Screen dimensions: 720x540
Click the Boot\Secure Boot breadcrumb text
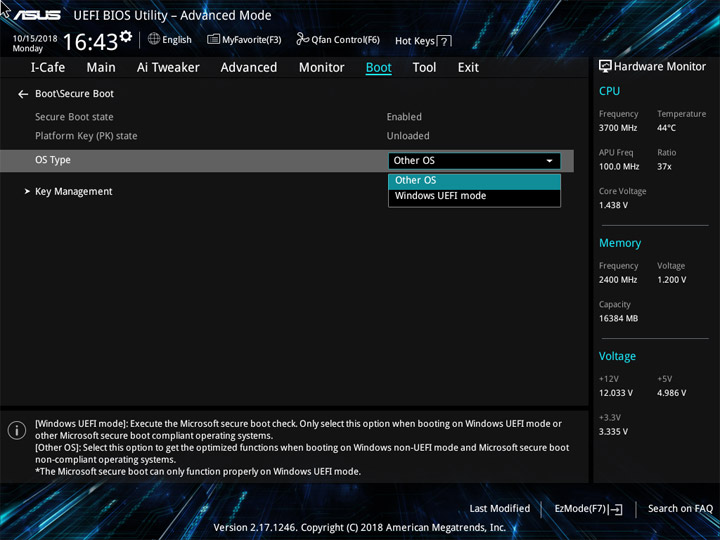point(74,94)
